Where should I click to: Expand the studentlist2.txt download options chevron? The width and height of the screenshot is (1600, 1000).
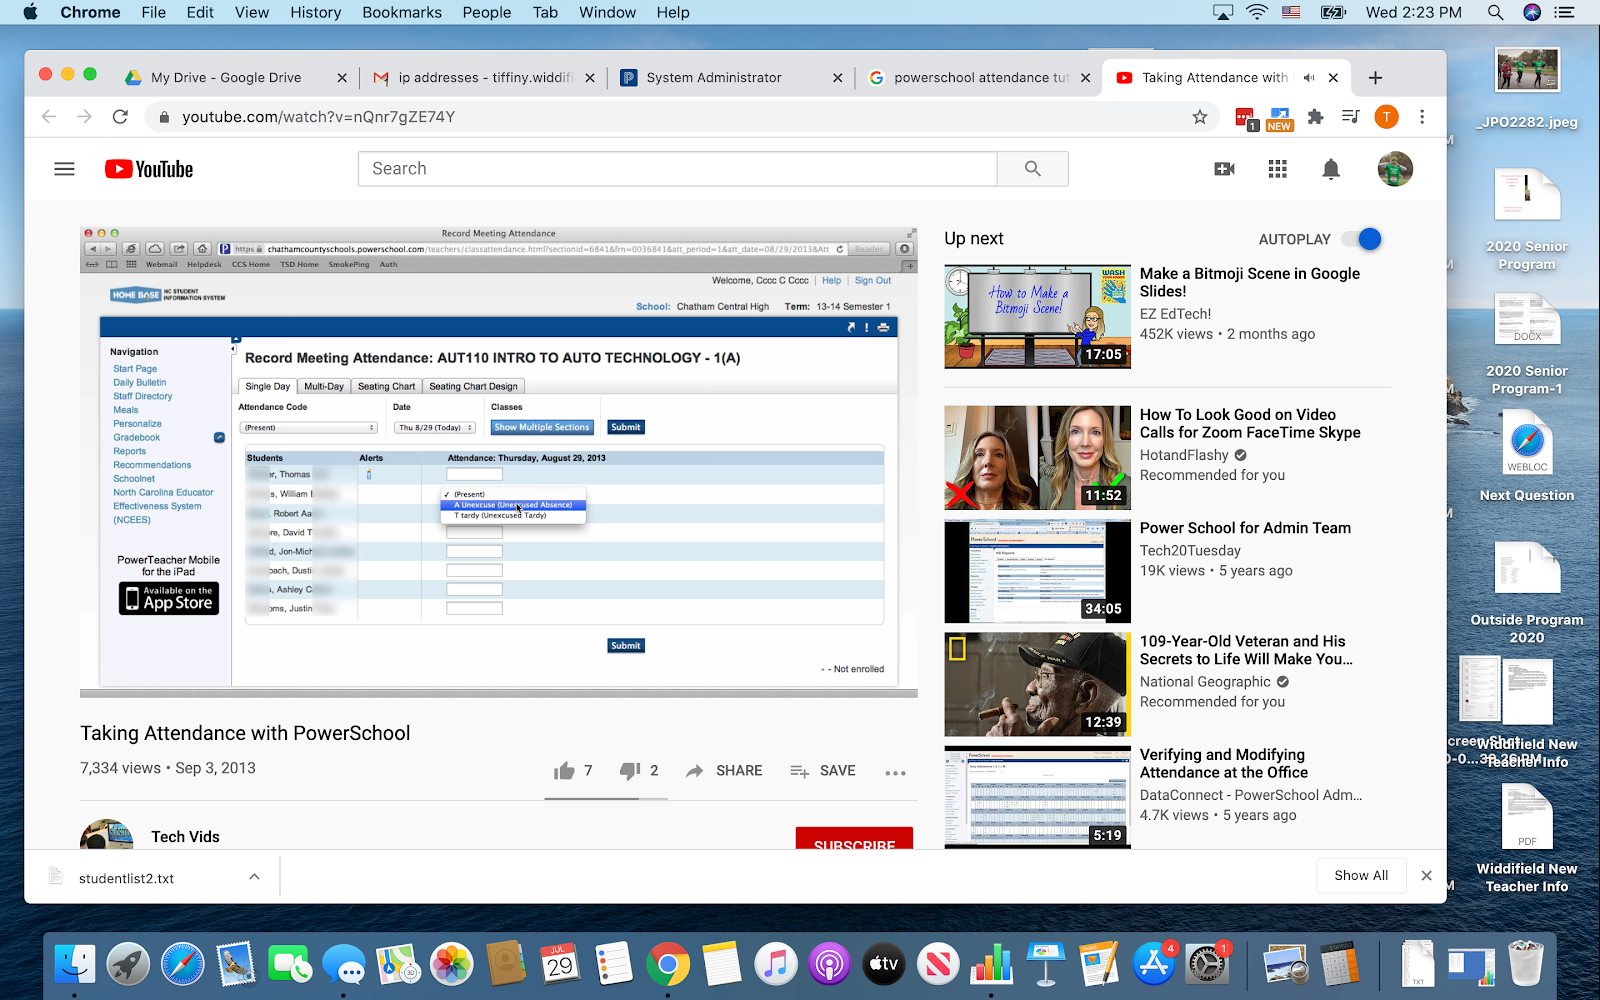click(x=254, y=877)
